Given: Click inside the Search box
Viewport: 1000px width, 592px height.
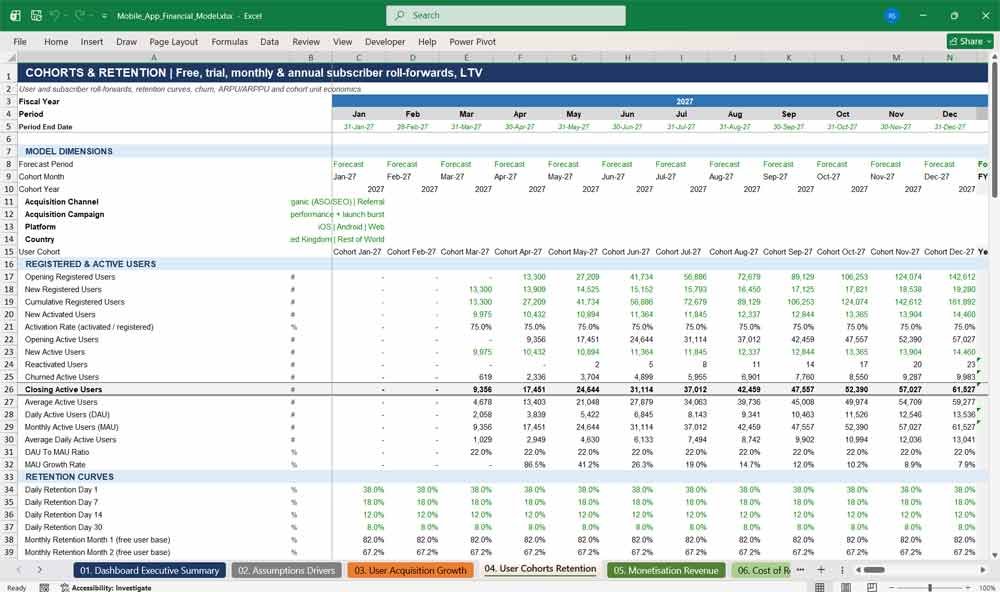Looking at the screenshot, I should click(505, 15).
